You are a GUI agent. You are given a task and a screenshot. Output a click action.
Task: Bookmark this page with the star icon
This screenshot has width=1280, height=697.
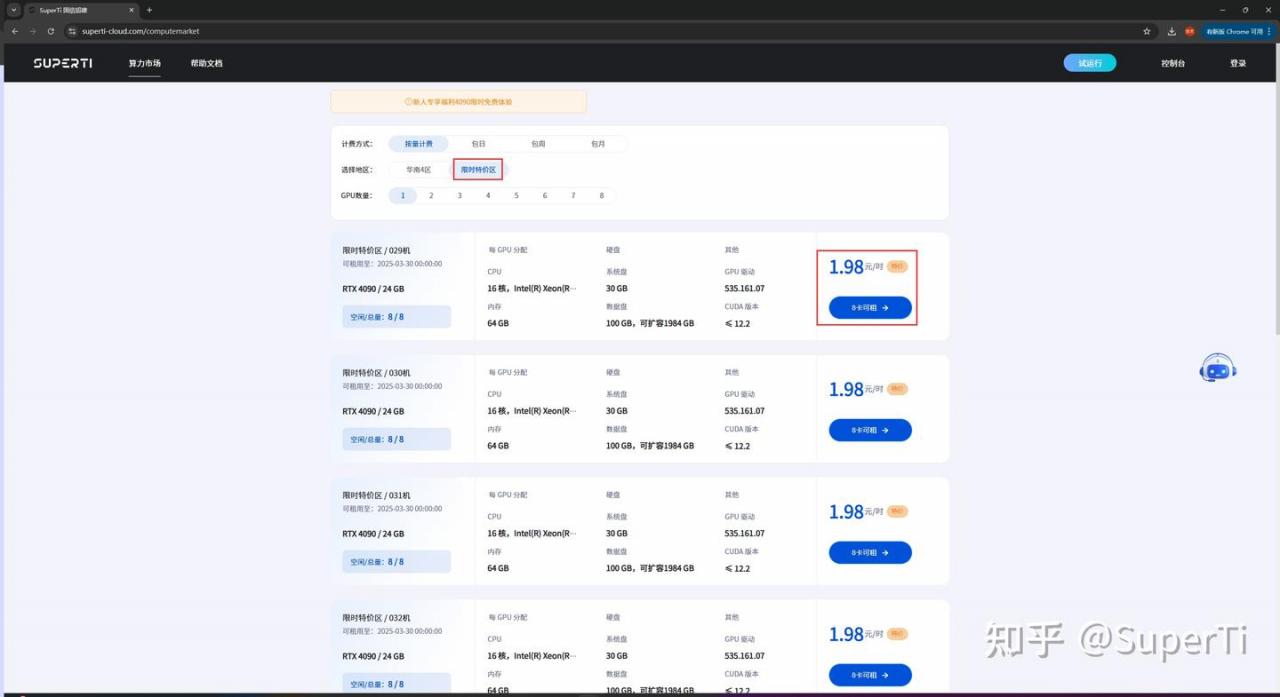1147,31
